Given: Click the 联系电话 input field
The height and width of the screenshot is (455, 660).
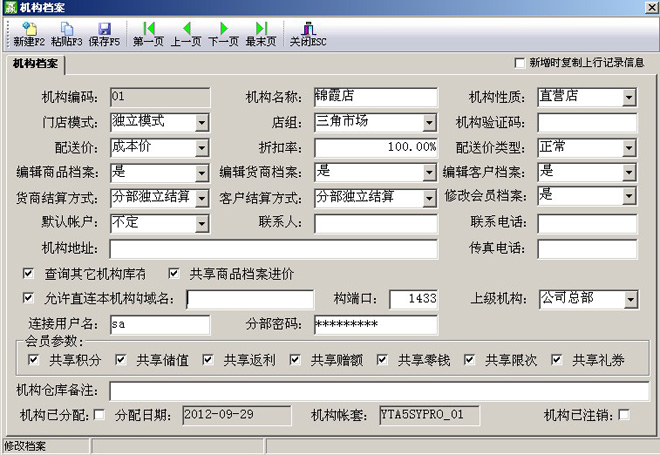Looking at the screenshot, I should click(587, 224).
